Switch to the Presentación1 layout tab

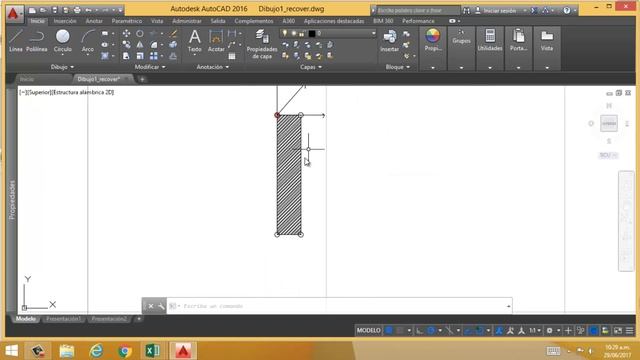[x=64, y=319]
